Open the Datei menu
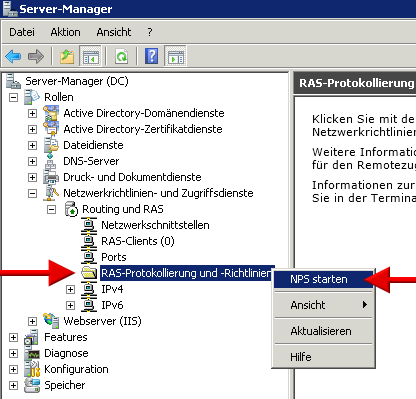The height and width of the screenshot is (399, 416). click(22, 32)
